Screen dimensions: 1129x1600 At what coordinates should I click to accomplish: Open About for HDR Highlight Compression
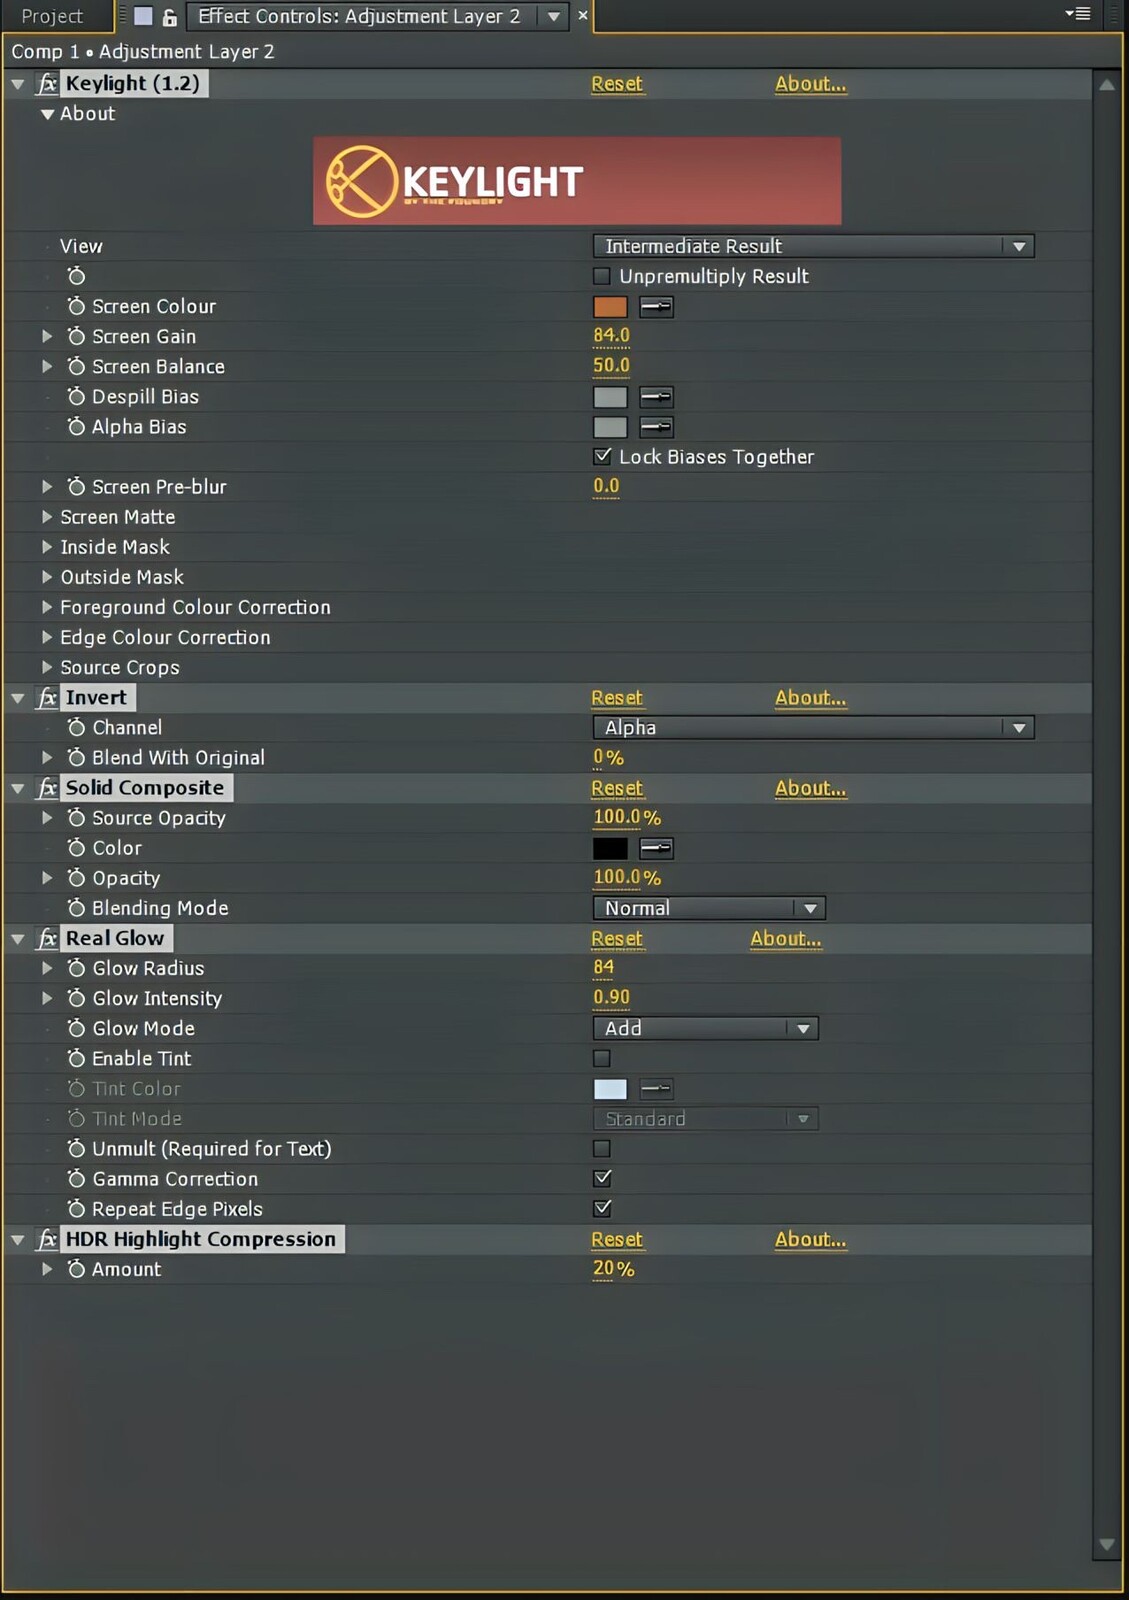pyautogui.click(x=810, y=1239)
